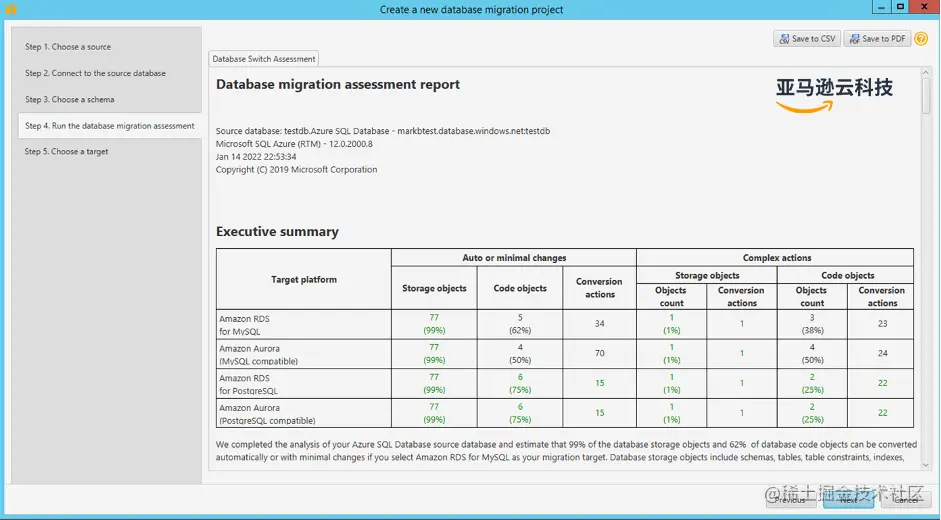Export report with Save to PDF

[877, 38]
